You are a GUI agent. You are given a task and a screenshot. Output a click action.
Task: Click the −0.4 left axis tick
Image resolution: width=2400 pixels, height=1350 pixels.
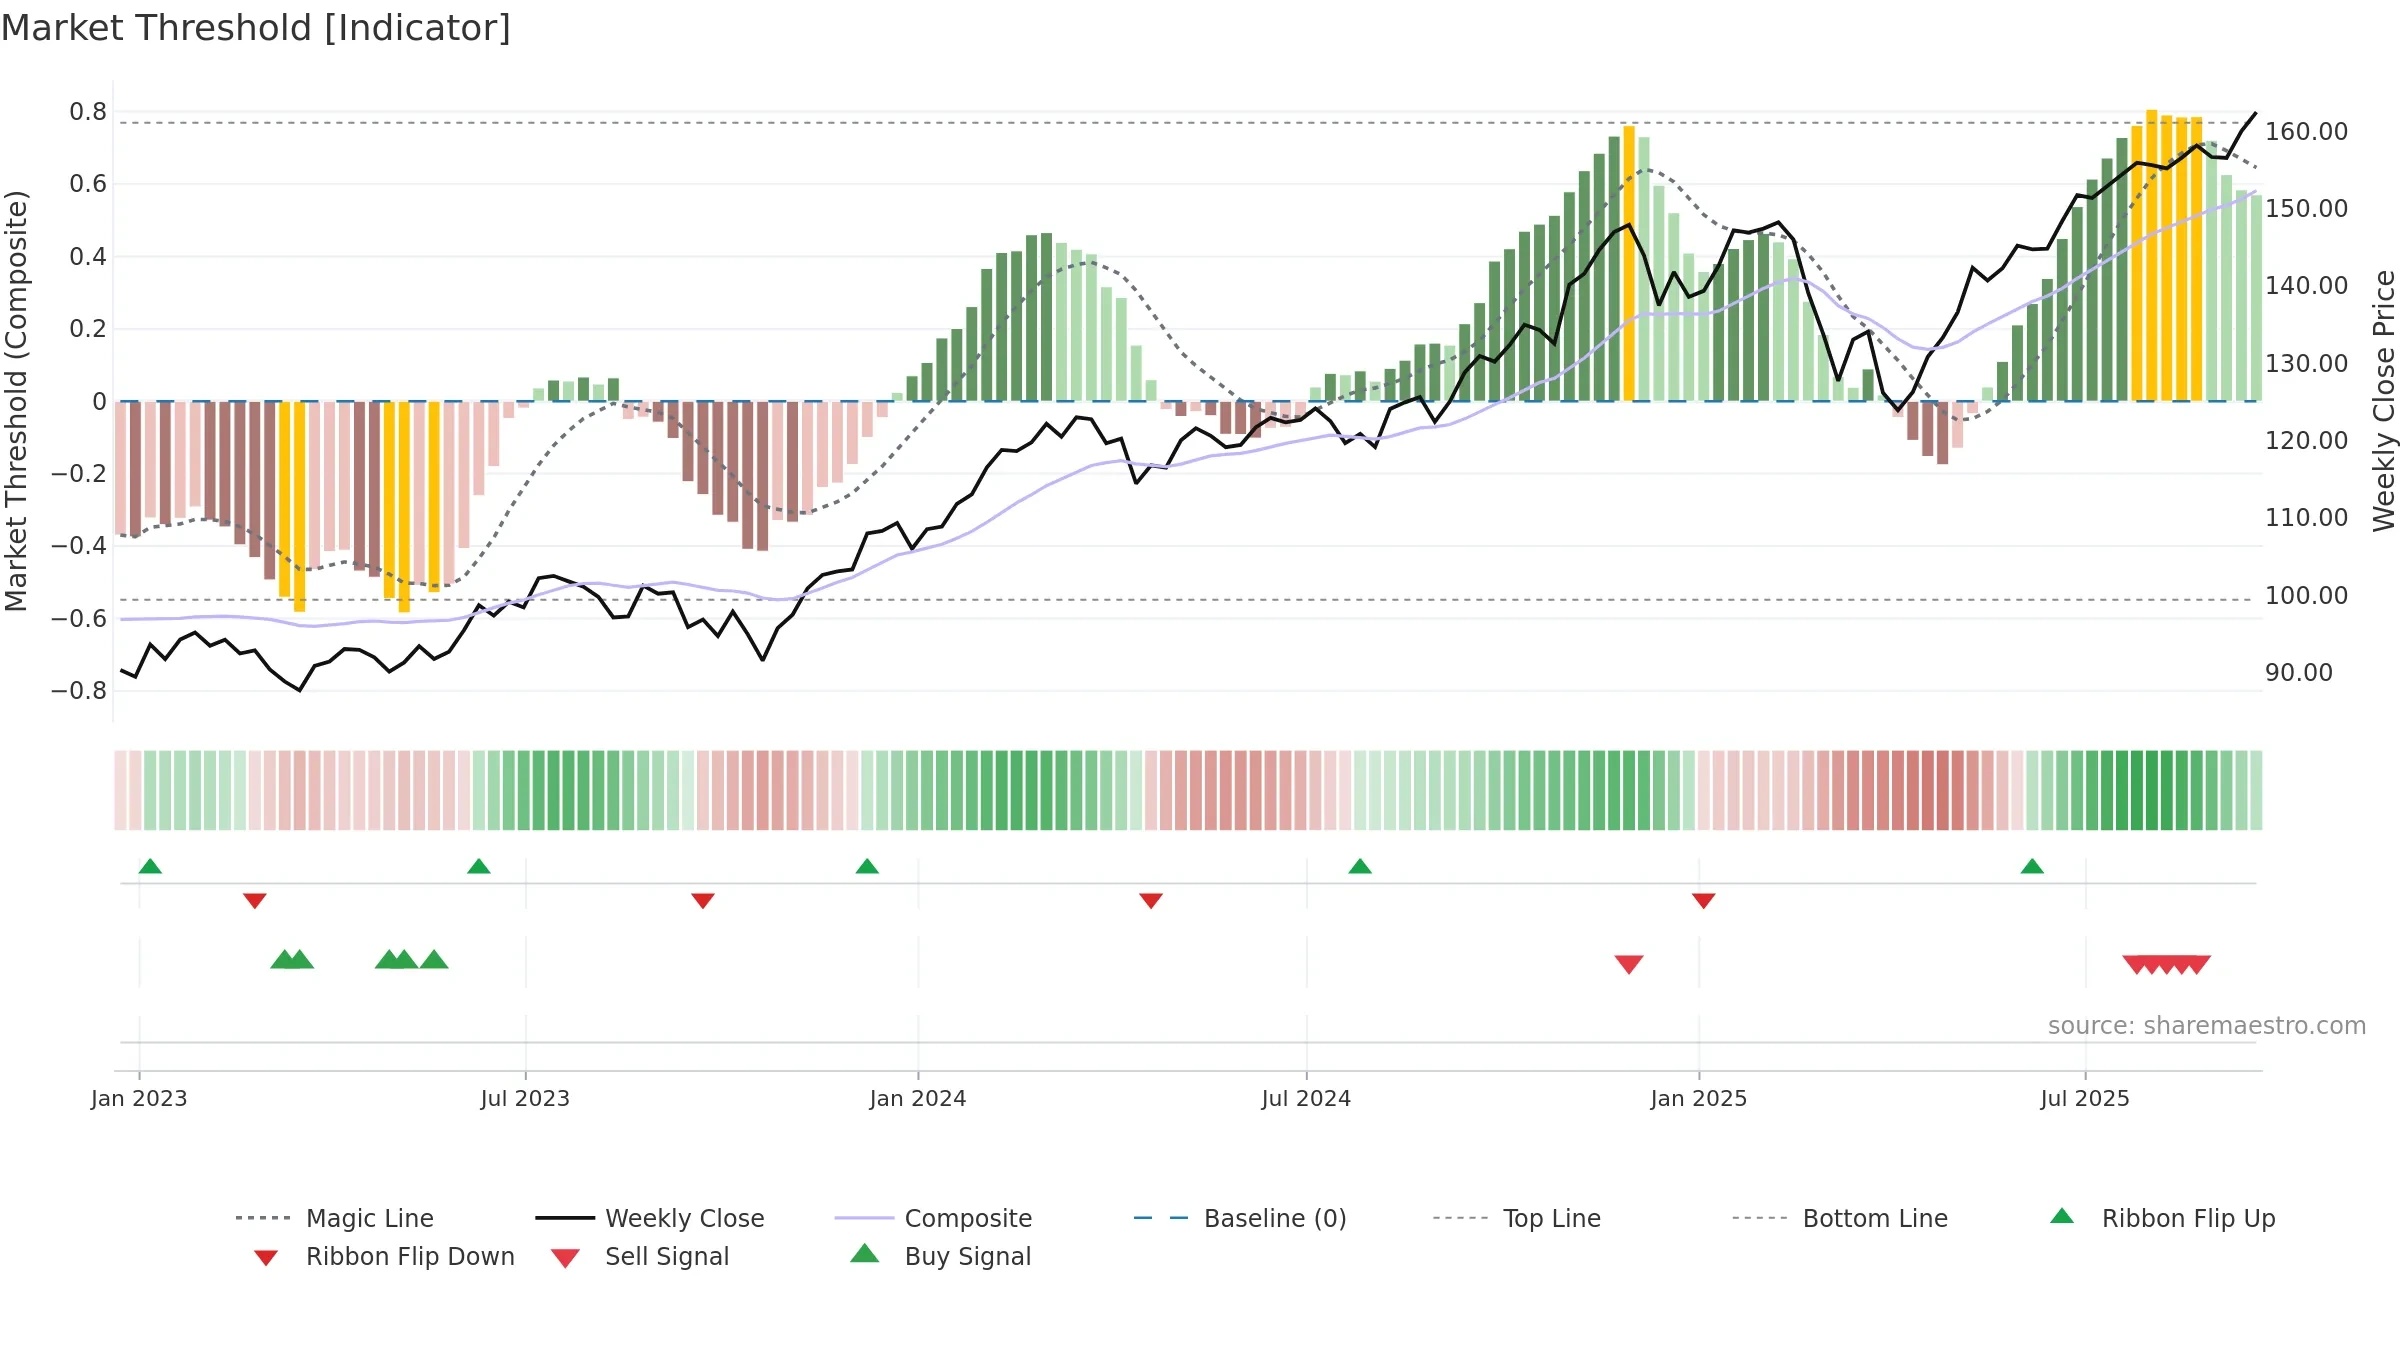[79, 545]
